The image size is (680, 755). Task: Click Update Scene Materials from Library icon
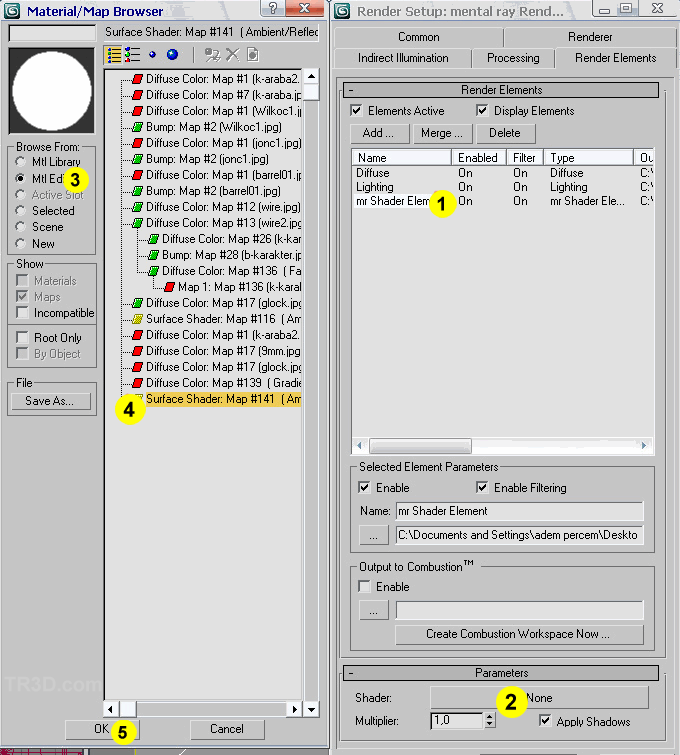pos(212,55)
